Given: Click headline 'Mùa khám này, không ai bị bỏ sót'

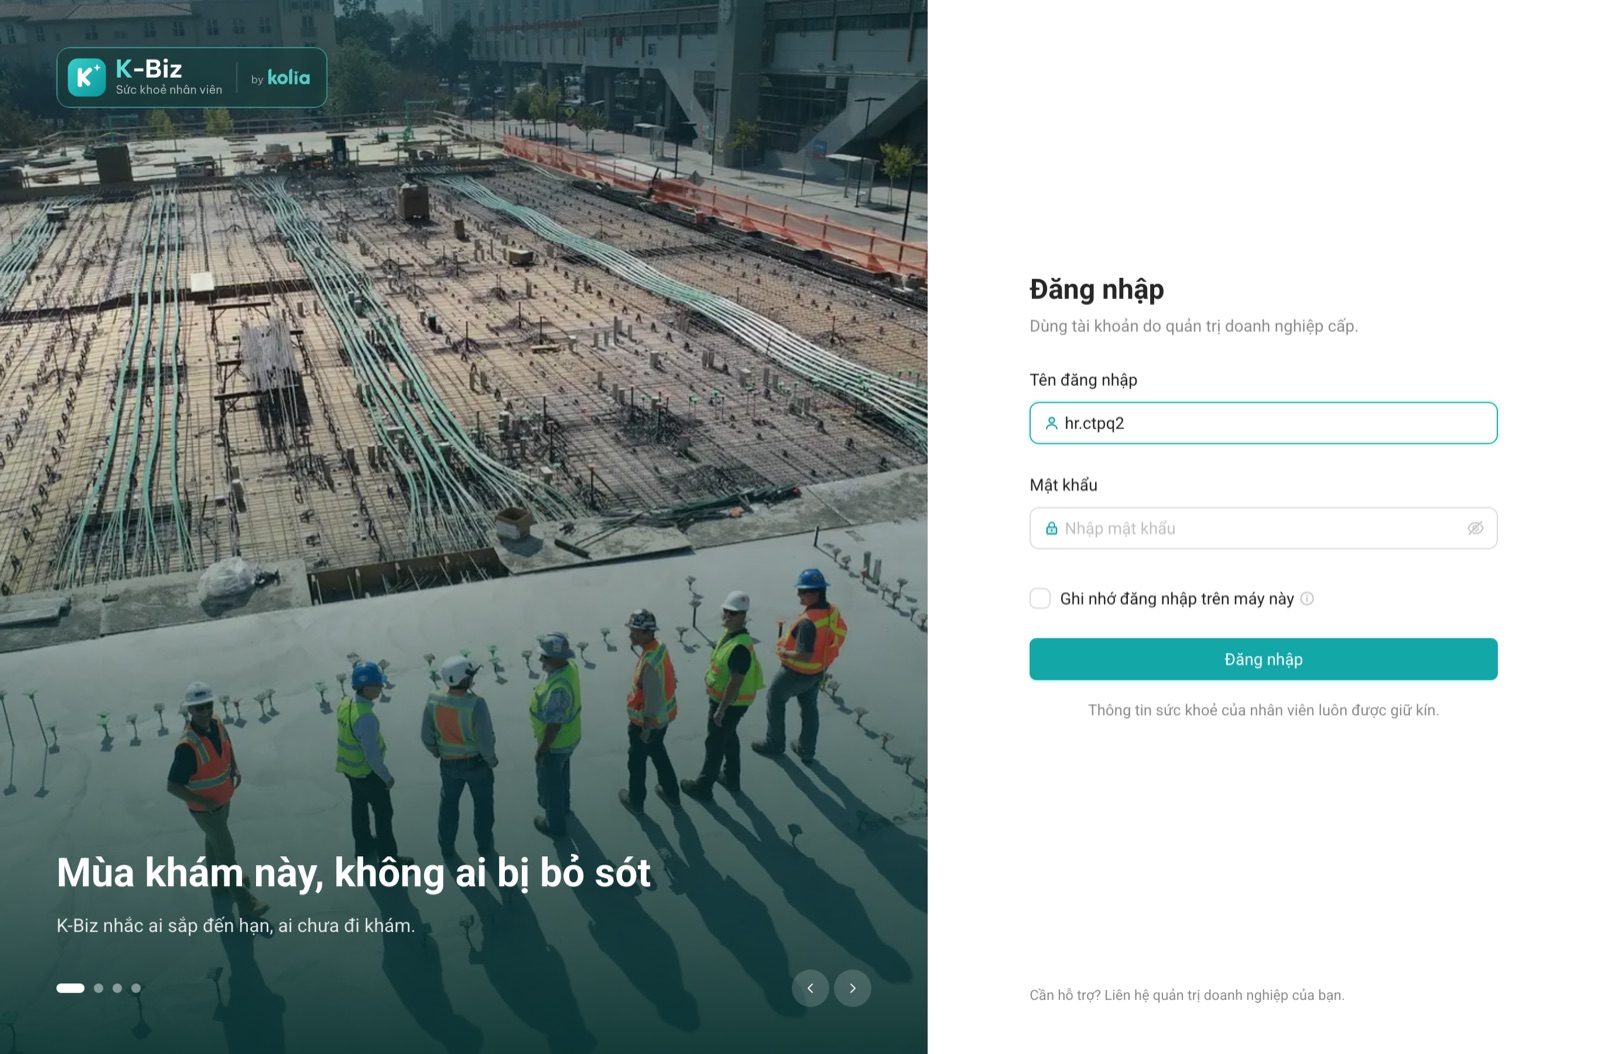Looking at the screenshot, I should 354,873.
